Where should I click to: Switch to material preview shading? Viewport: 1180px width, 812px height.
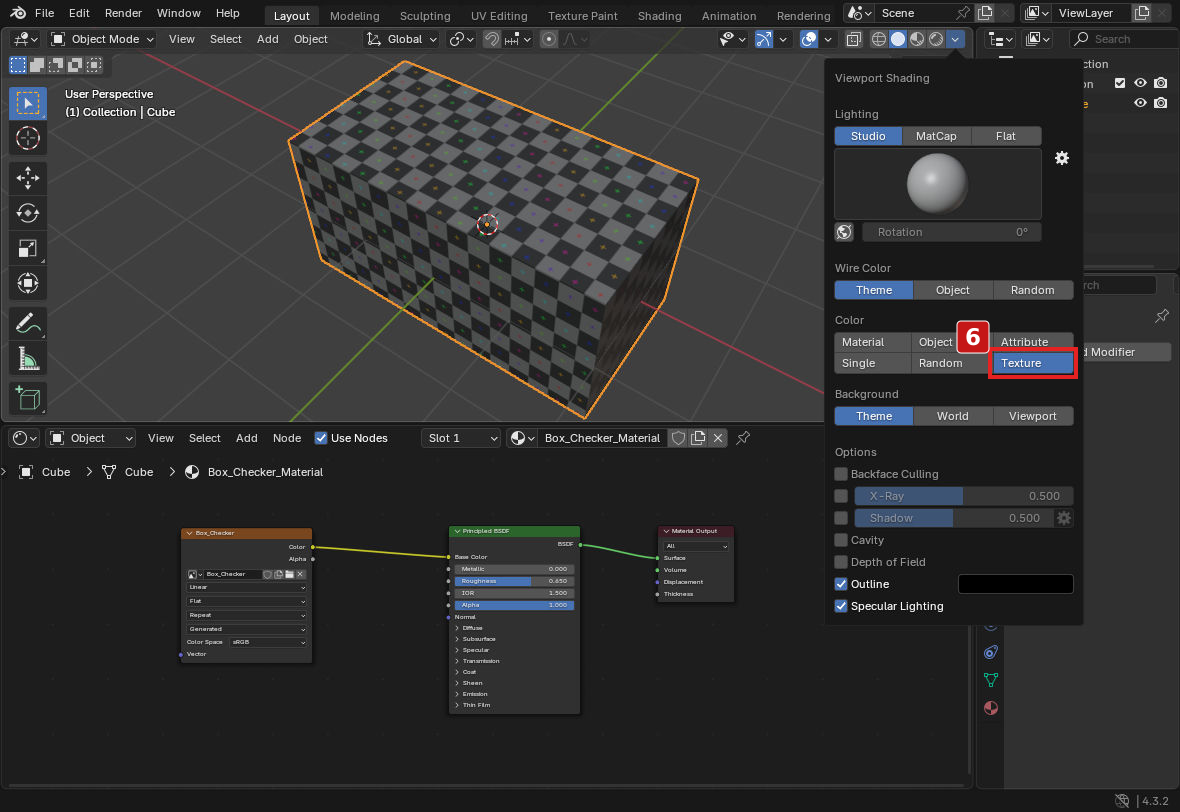pos(917,39)
